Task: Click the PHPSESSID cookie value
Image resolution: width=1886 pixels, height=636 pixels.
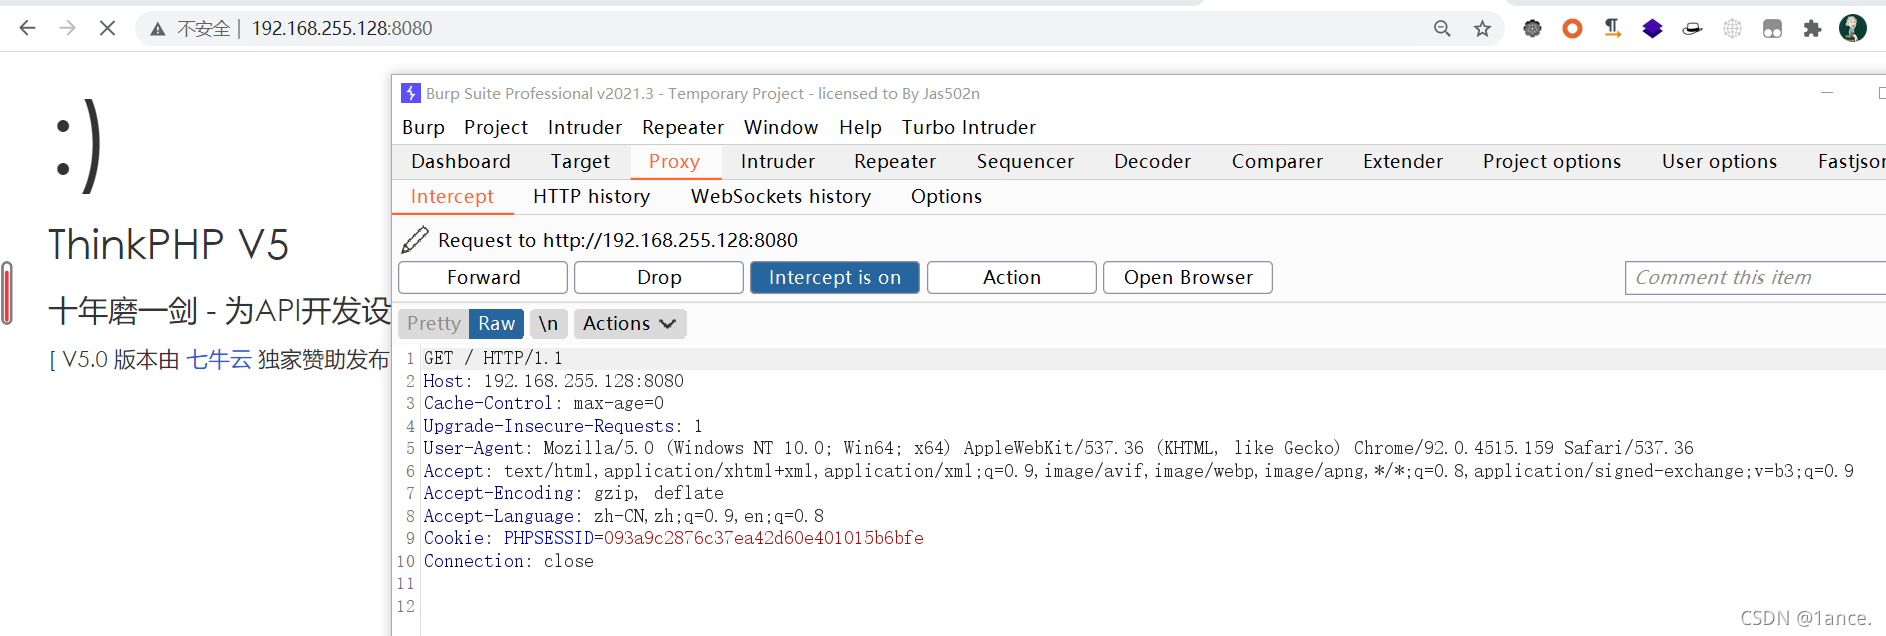Action: tap(764, 538)
